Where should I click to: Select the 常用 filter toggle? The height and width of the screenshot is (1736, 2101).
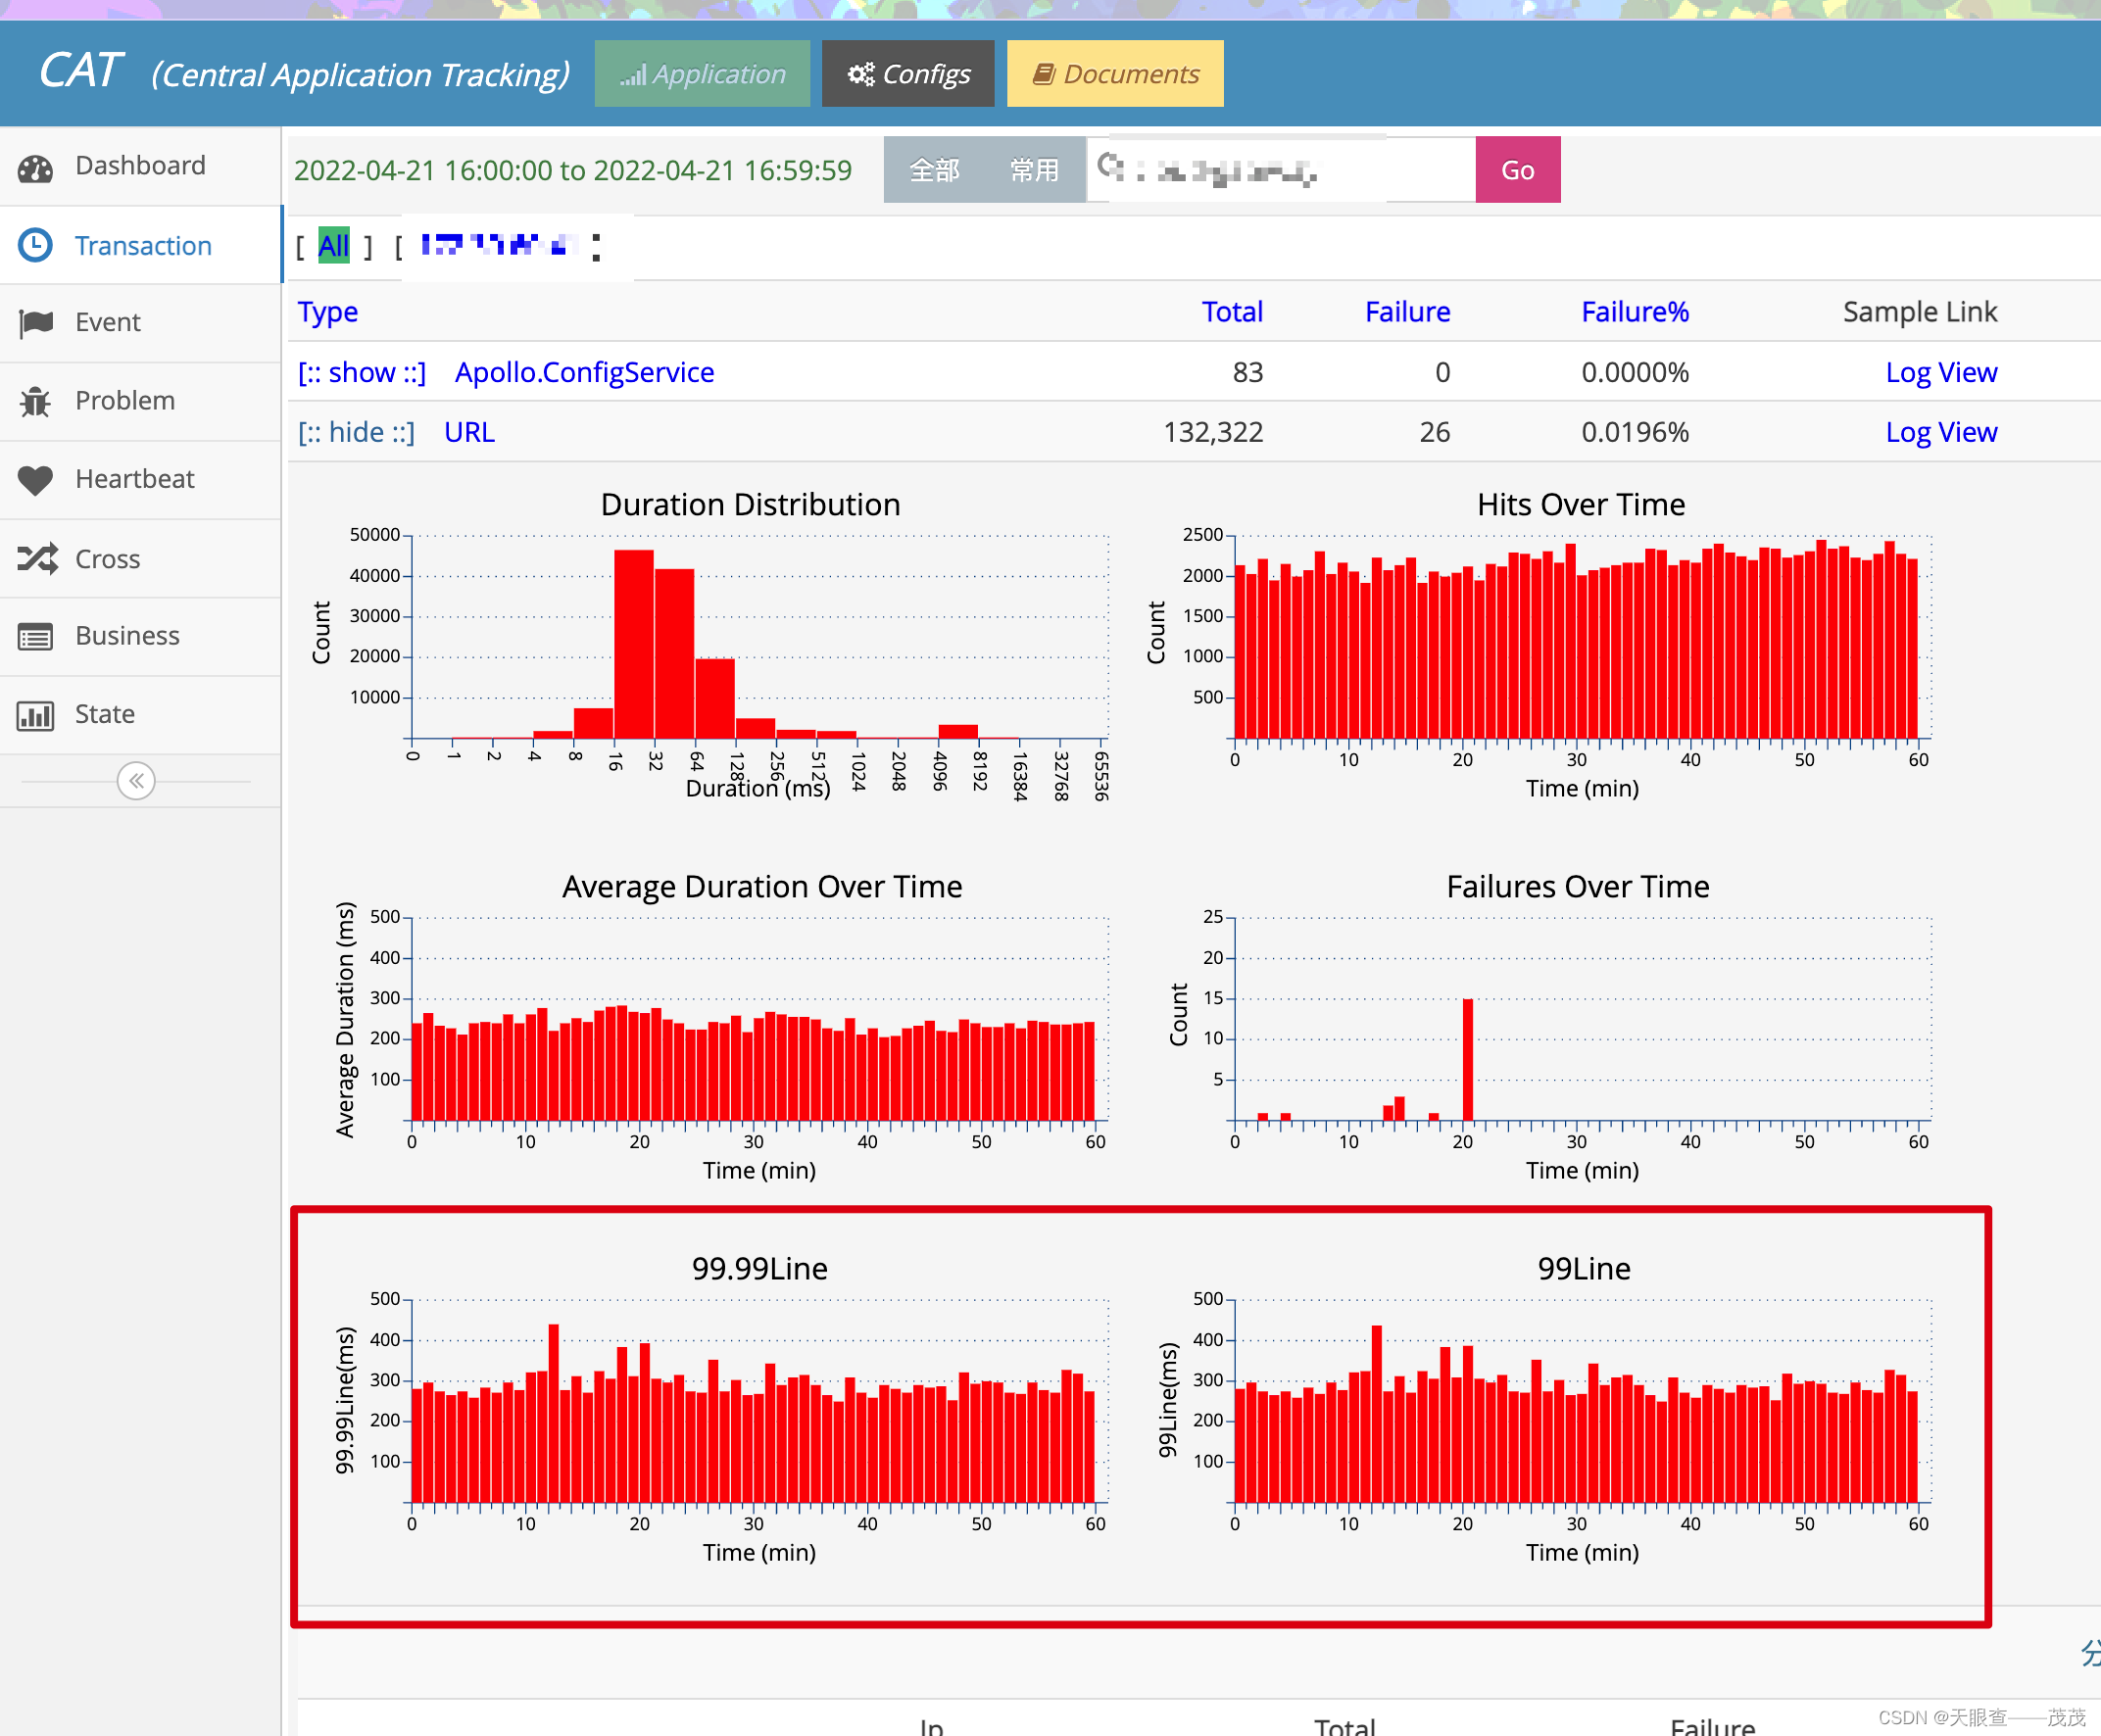[1034, 170]
